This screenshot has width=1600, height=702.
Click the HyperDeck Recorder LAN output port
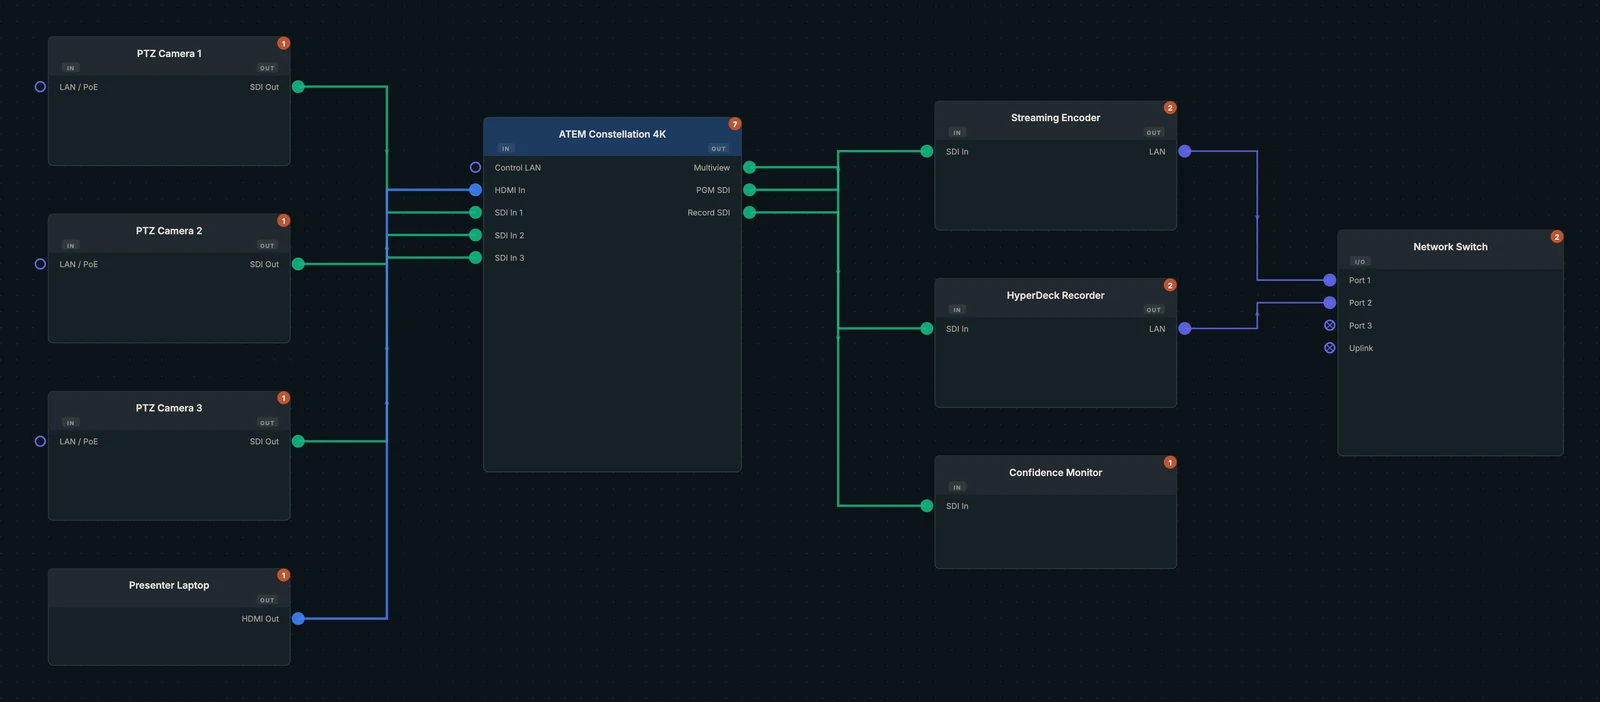coord(1185,328)
